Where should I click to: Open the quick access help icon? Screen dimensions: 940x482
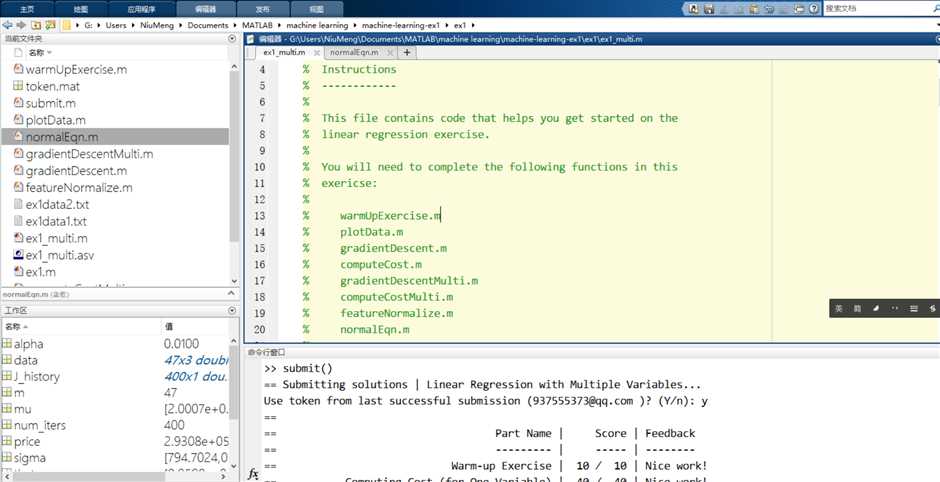(814, 9)
